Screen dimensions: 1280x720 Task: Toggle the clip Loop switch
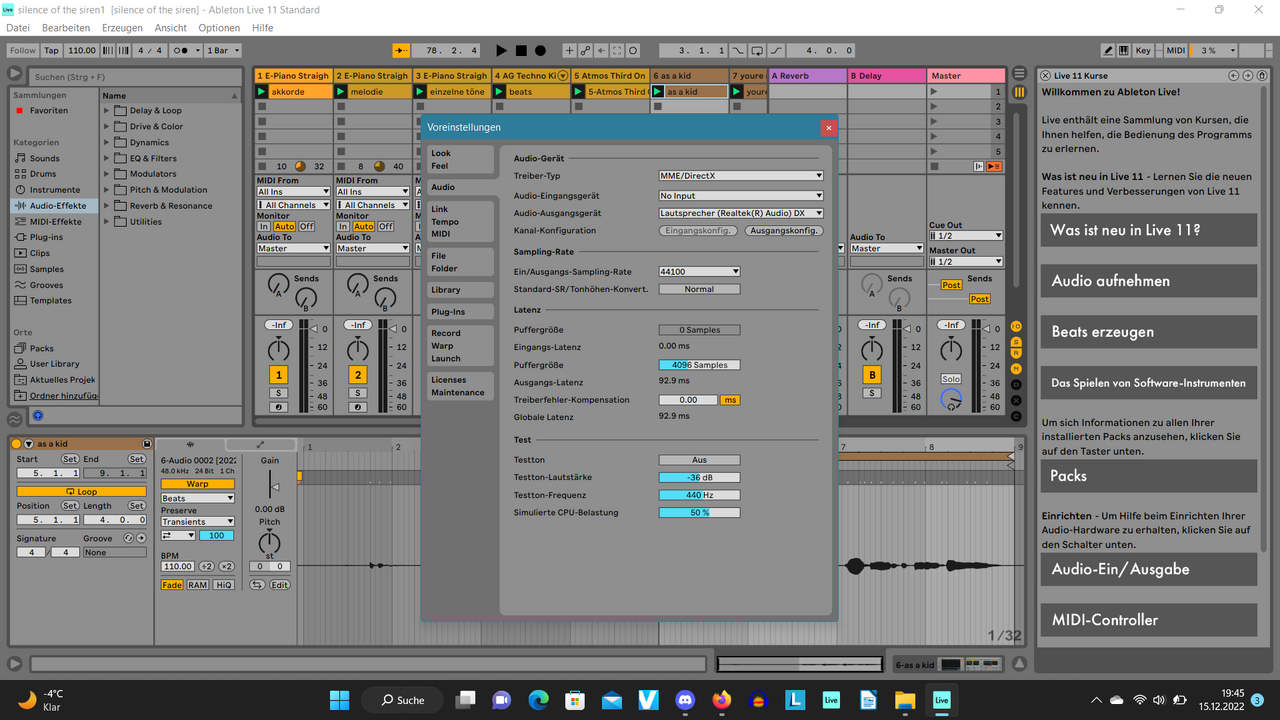click(x=81, y=492)
